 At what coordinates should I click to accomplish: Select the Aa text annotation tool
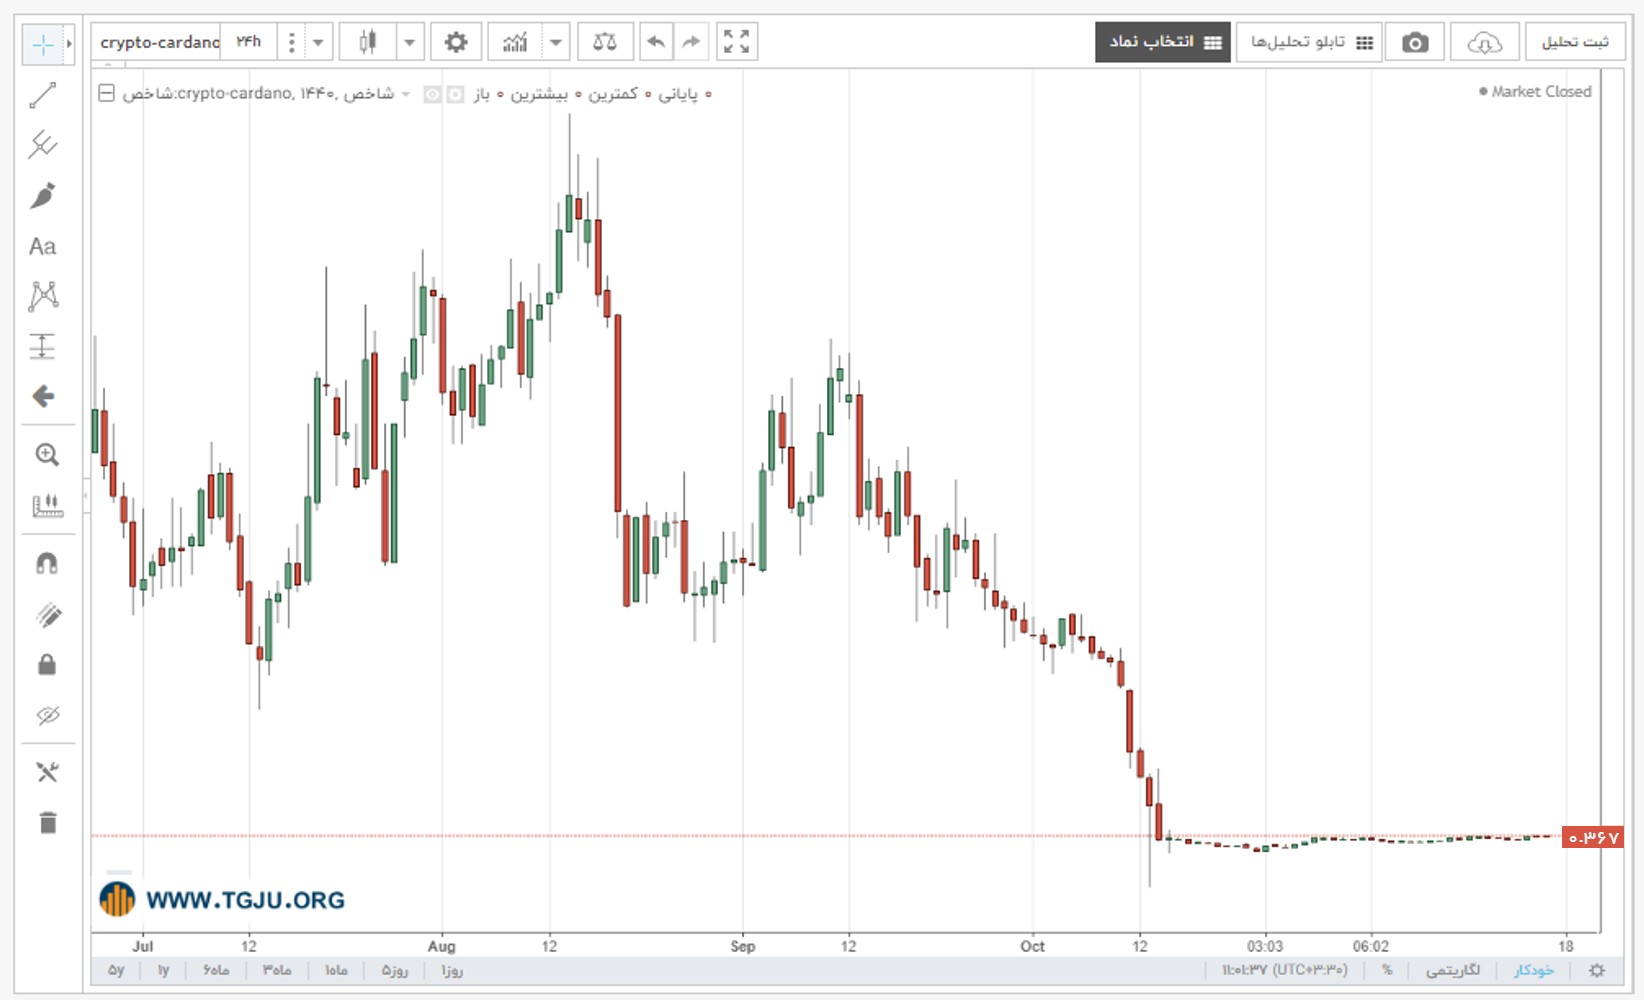pyautogui.click(x=43, y=246)
